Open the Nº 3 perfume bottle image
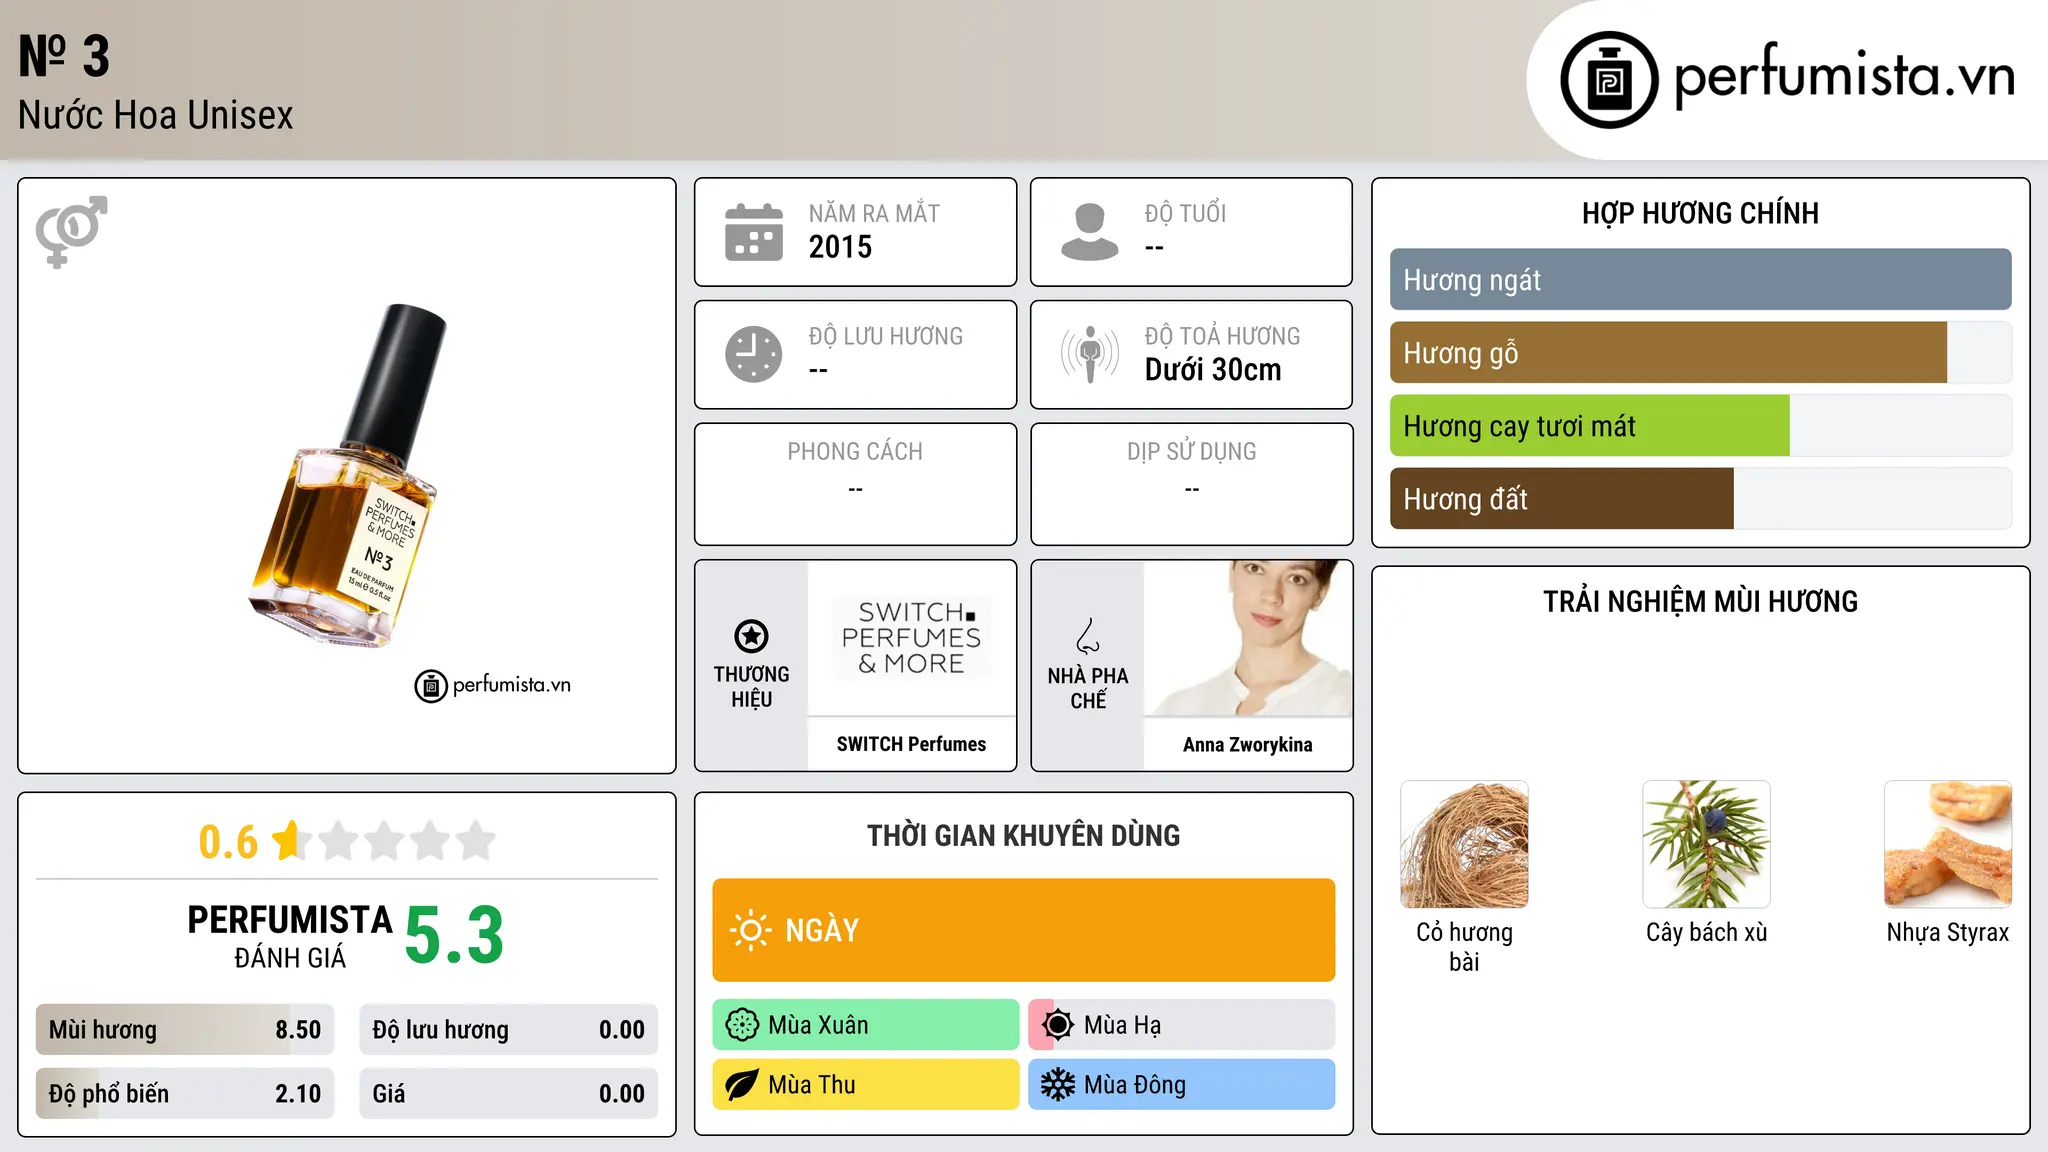This screenshot has height=1152, width=2048. (x=347, y=476)
